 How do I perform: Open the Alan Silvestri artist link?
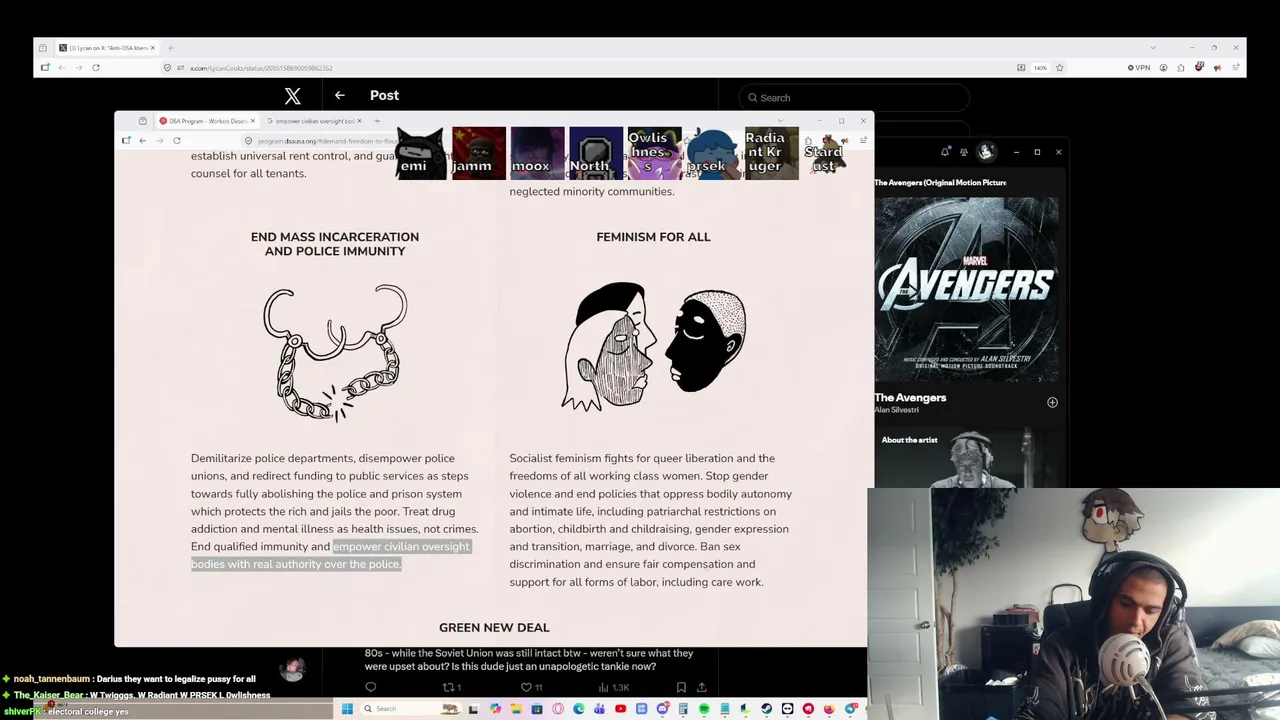(896, 410)
